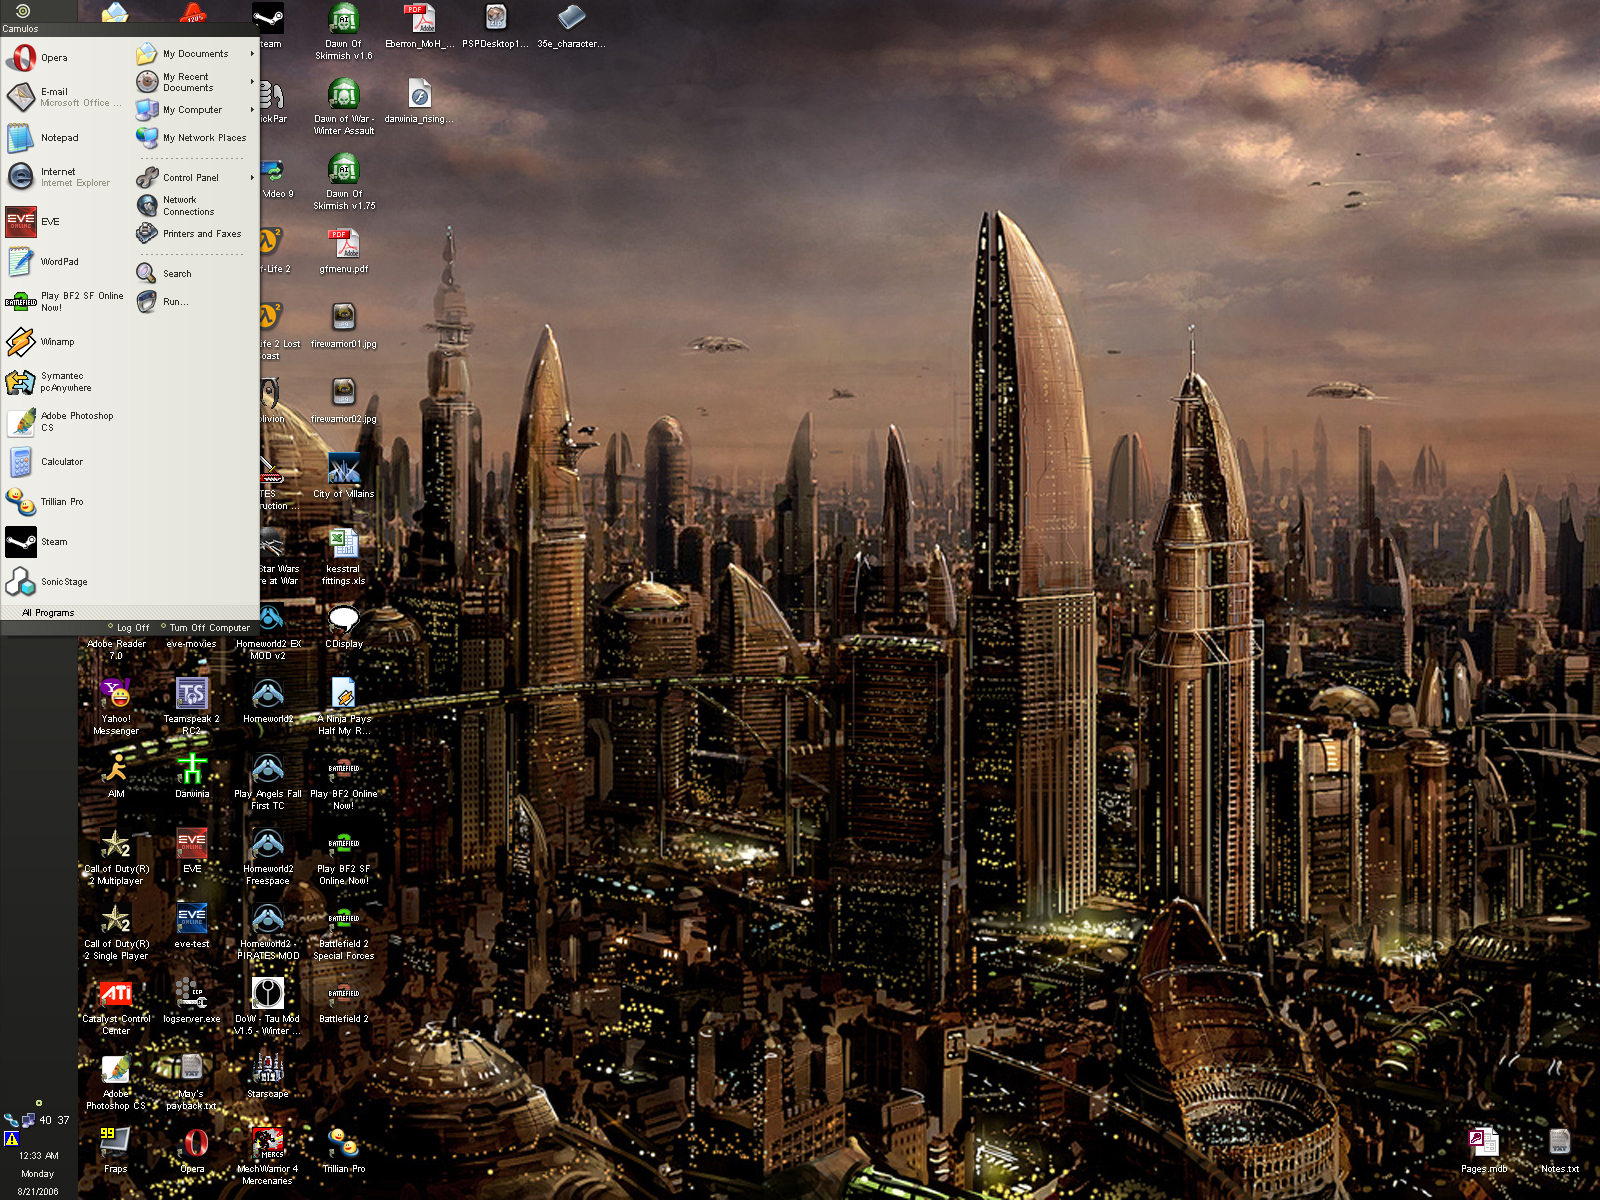Expand the All Programs list
Viewport: 1600px width, 1200px height.
click(48, 613)
